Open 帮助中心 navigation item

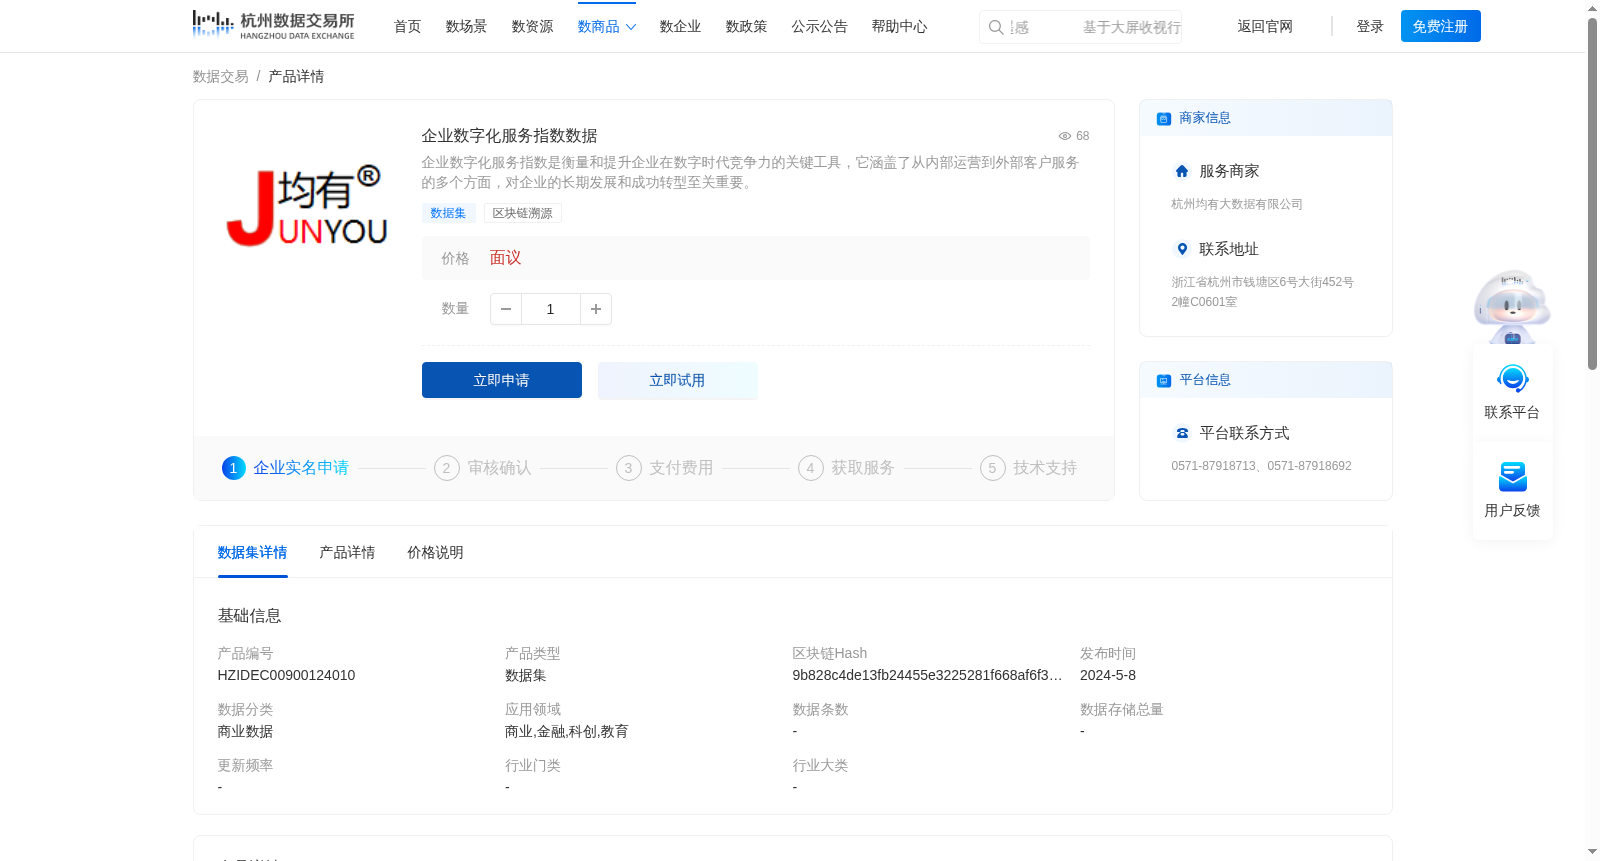pos(900,27)
